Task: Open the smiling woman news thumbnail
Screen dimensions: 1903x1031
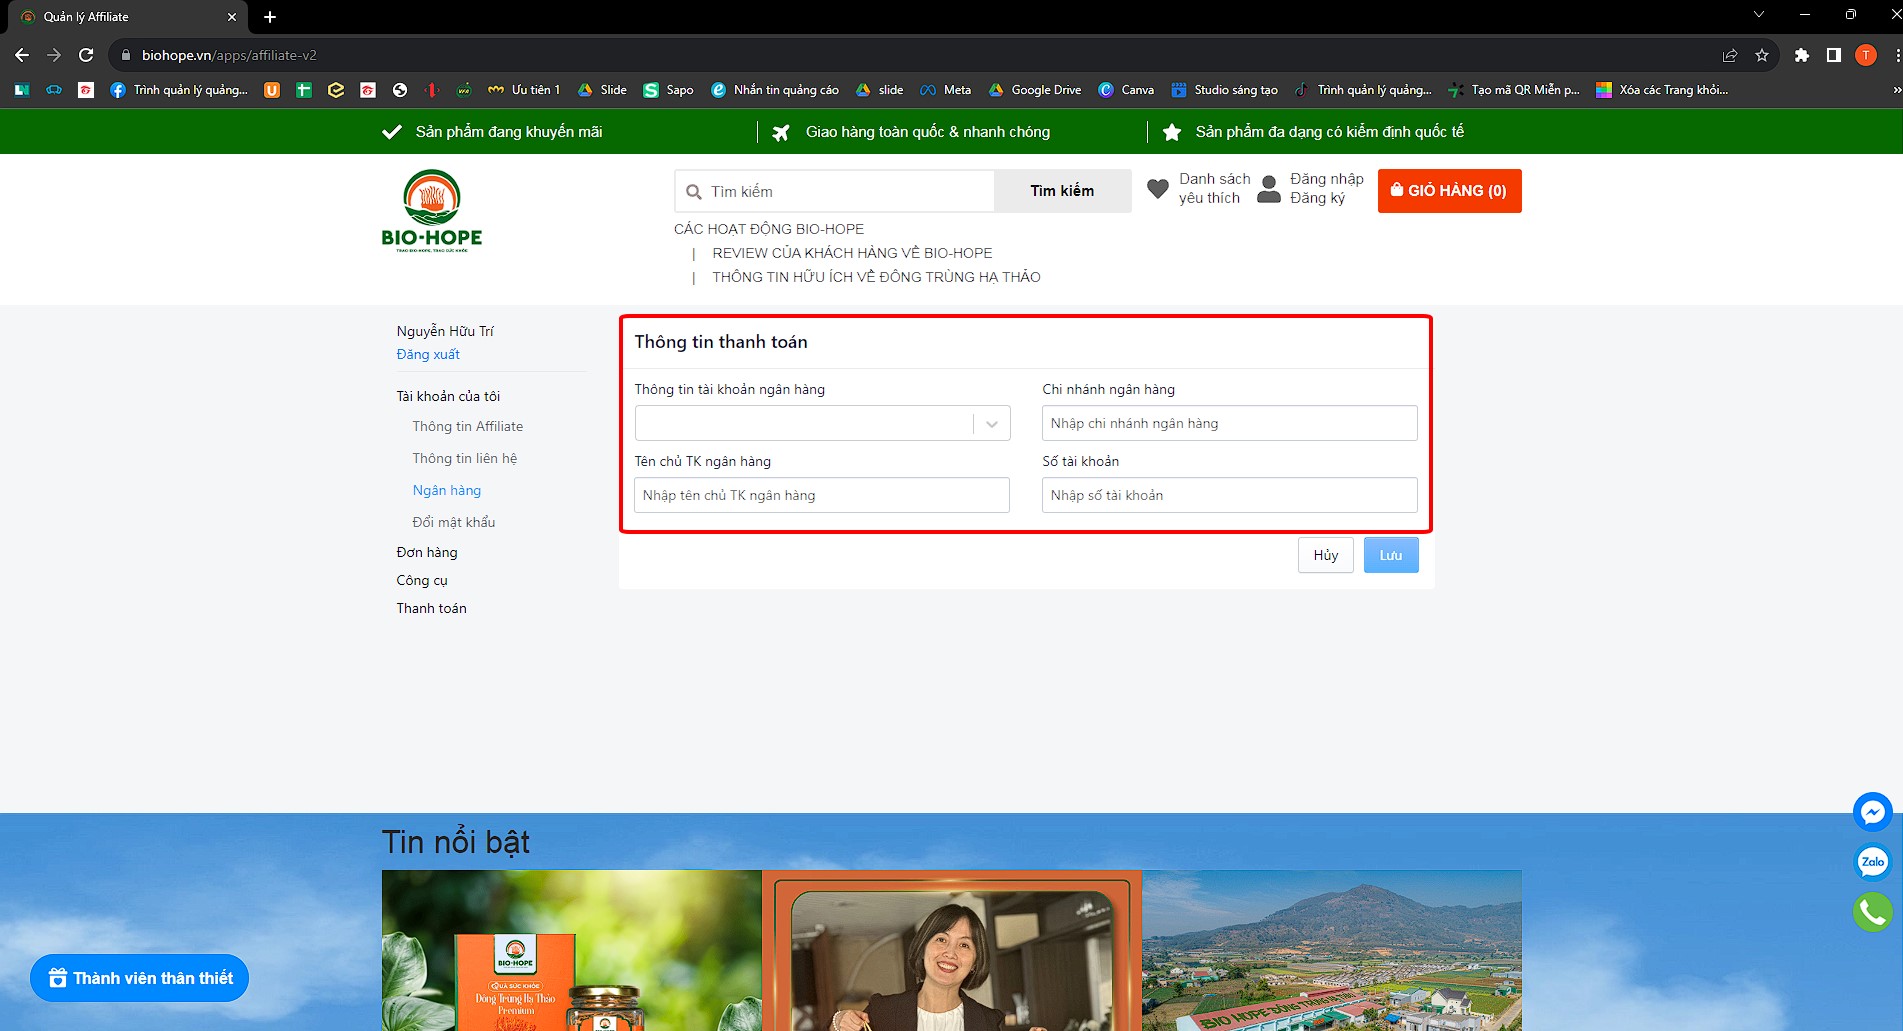Action: [x=952, y=950]
